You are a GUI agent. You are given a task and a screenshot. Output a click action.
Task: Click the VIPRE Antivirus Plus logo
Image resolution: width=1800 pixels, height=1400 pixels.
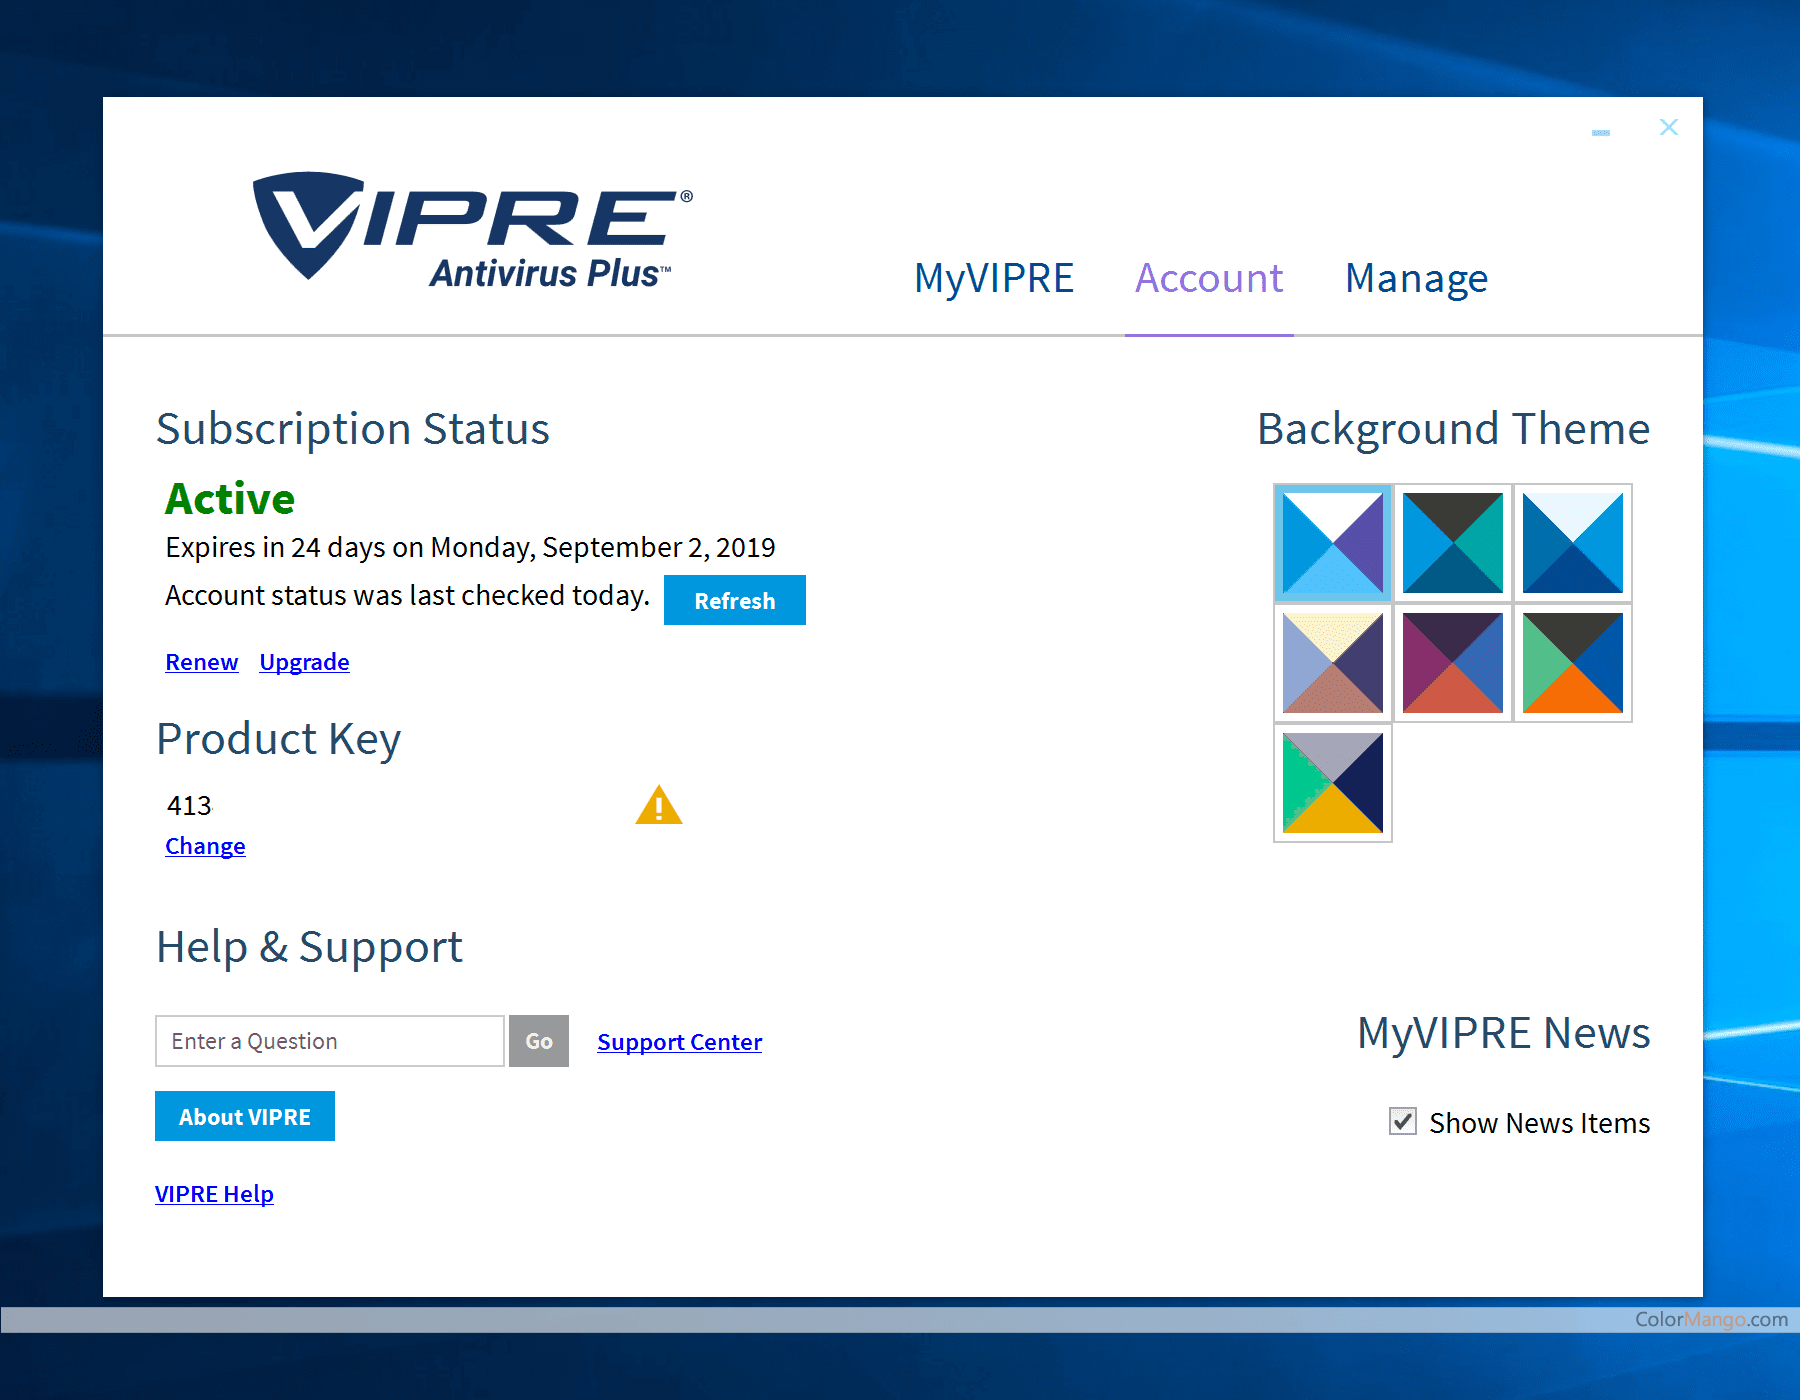point(472,230)
